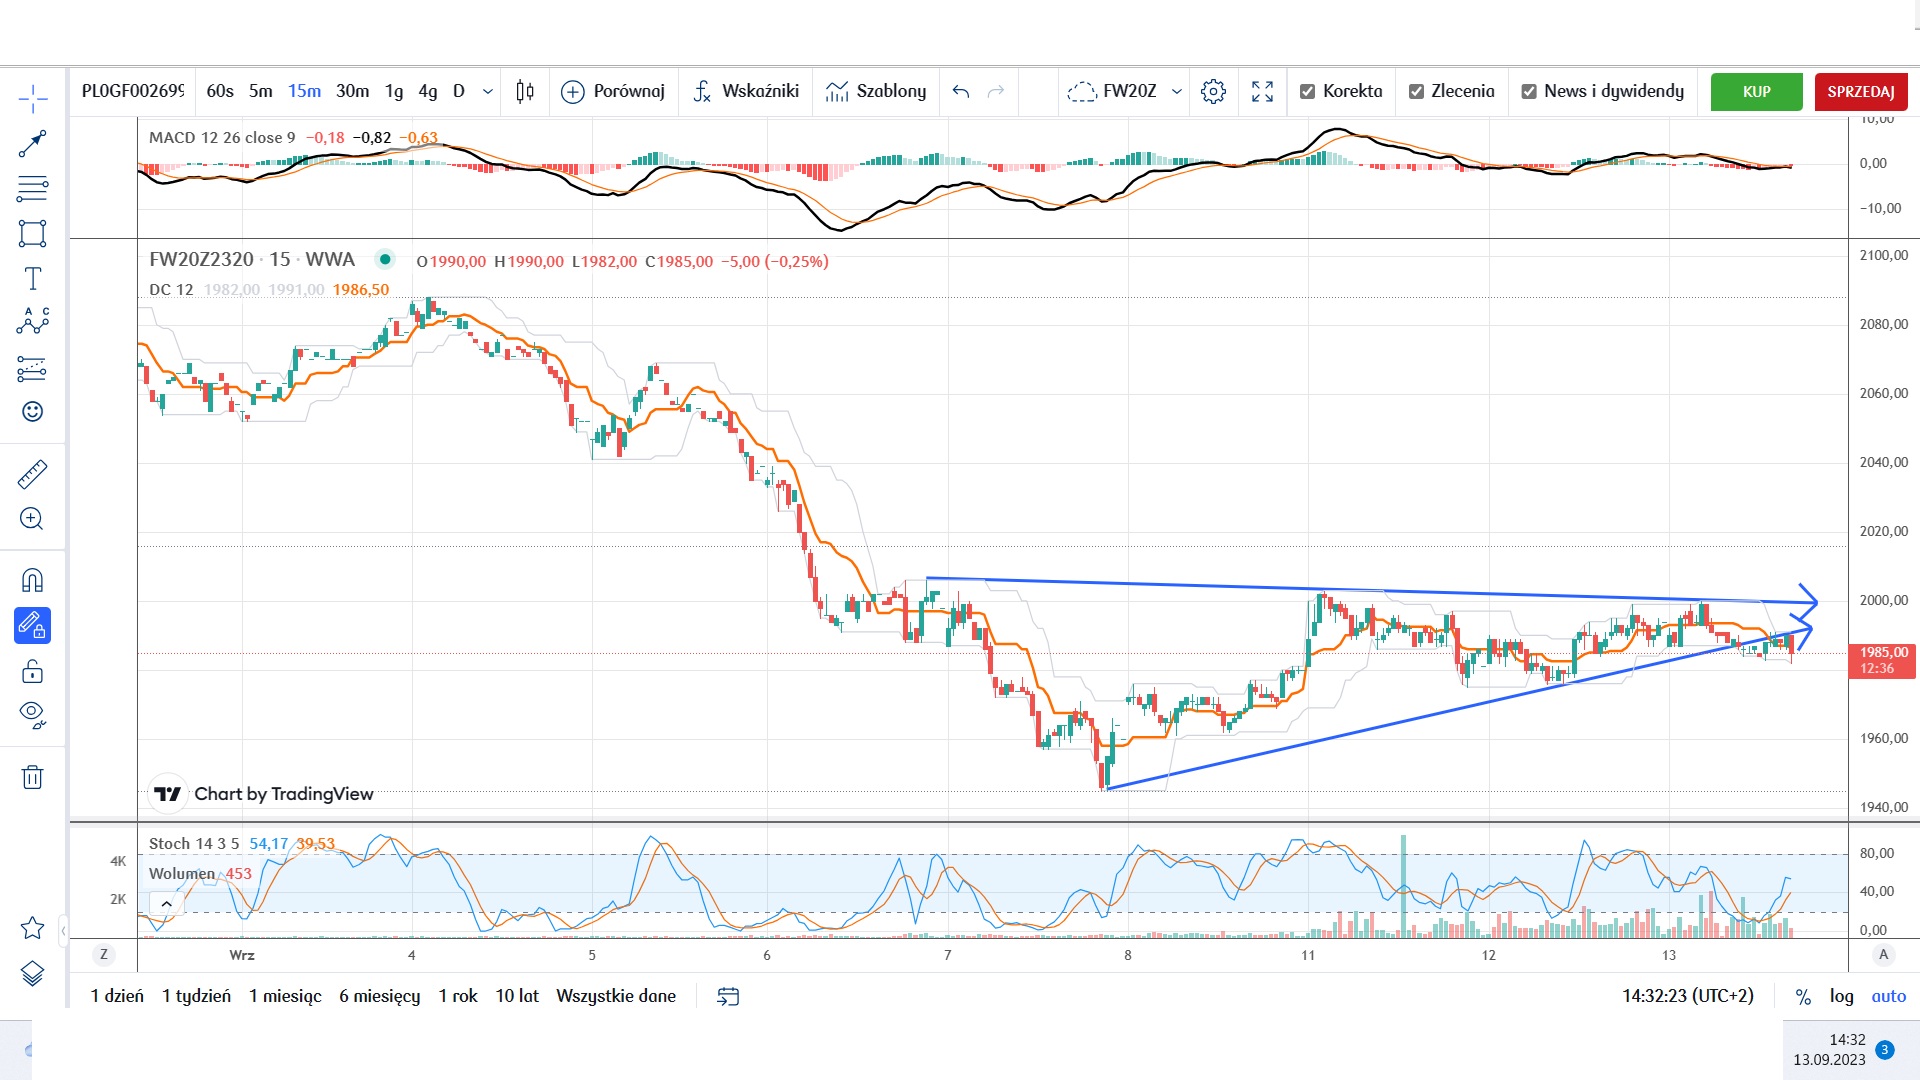
Task: Select the 15m interval
Action: pyautogui.click(x=305, y=91)
